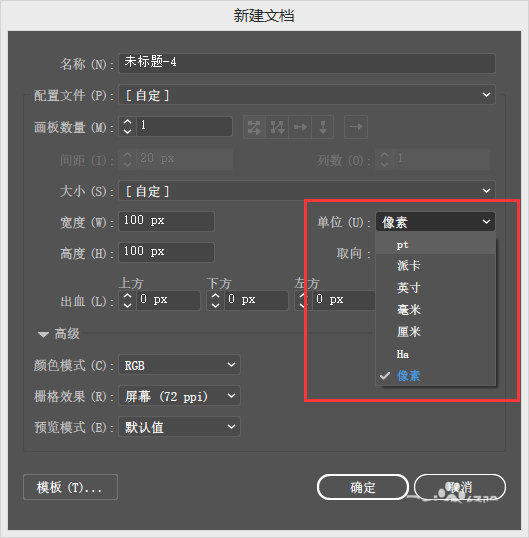Select the grid by column artboard layout icon
This screenshot has height=538, width=529.
277,127
